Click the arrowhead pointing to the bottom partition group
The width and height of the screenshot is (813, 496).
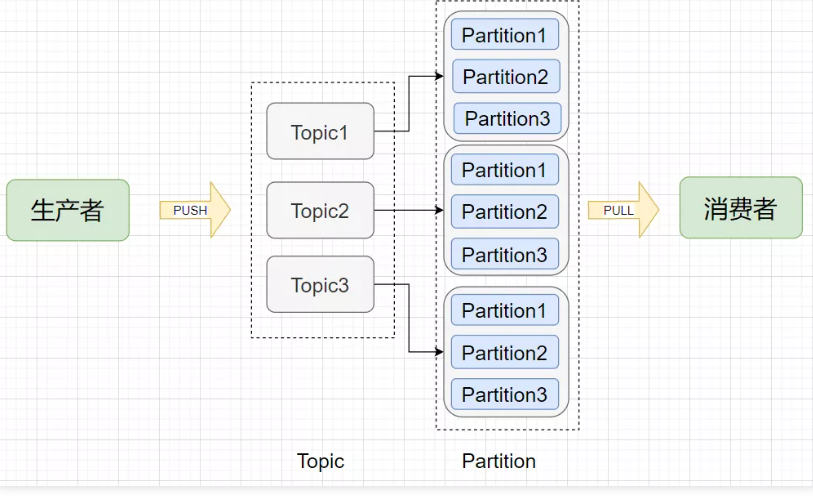tap(438, 352)
